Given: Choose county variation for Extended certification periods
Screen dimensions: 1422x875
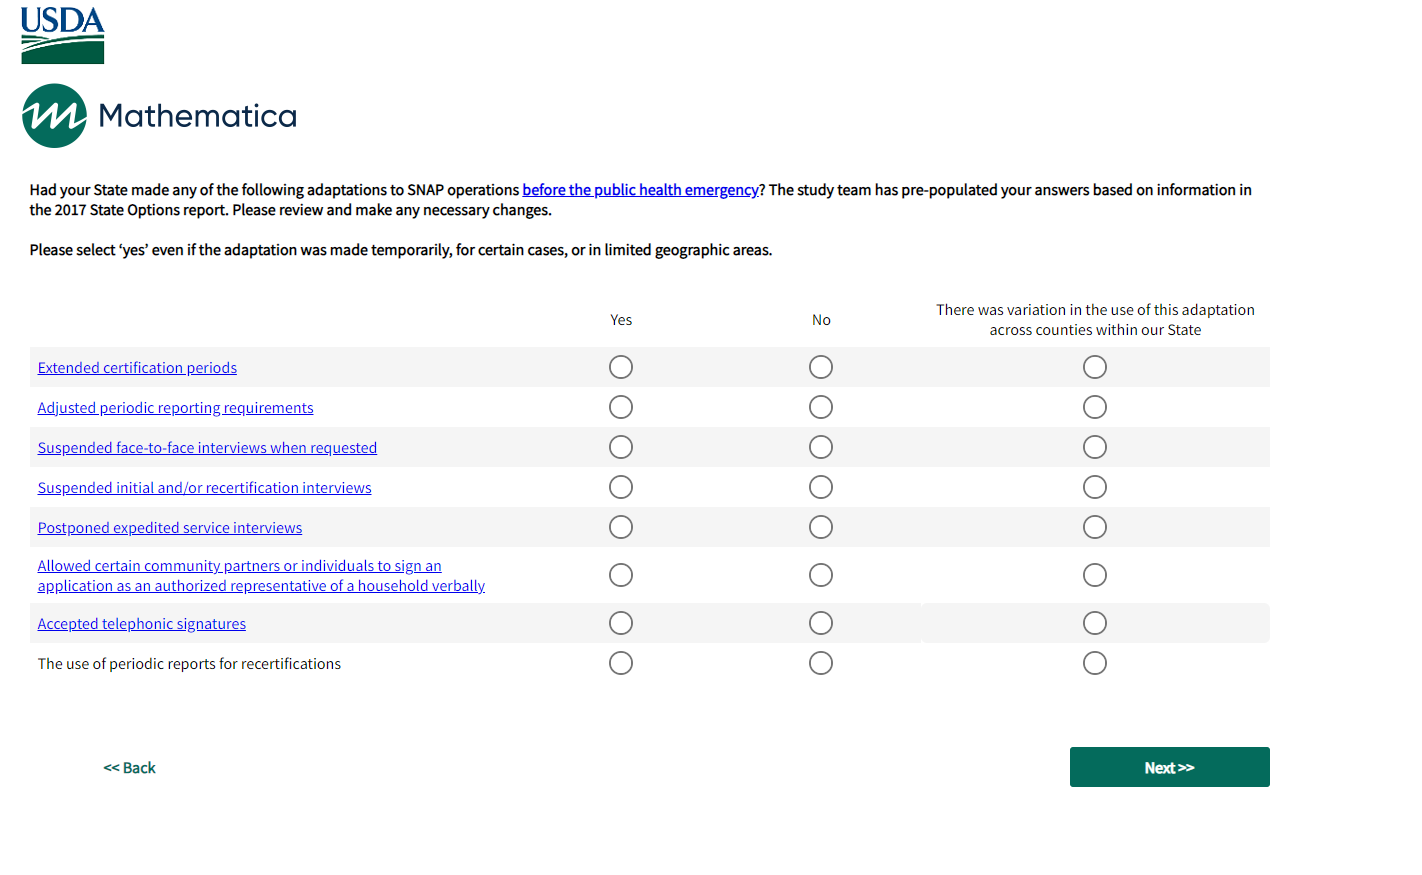Looking at the screenshot, I should [1095, 367].
